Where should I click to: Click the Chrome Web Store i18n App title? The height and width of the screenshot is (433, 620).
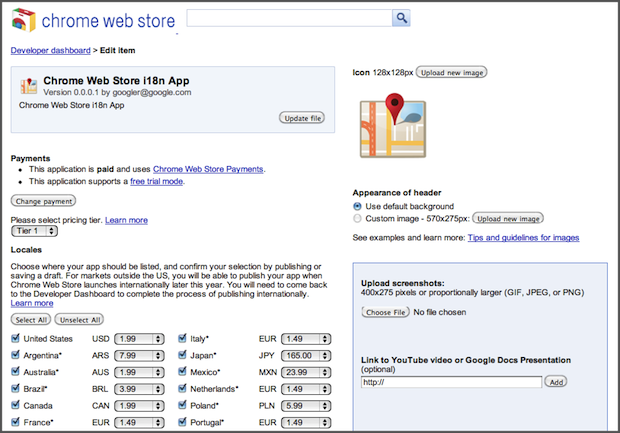click(x=116, y=81)
